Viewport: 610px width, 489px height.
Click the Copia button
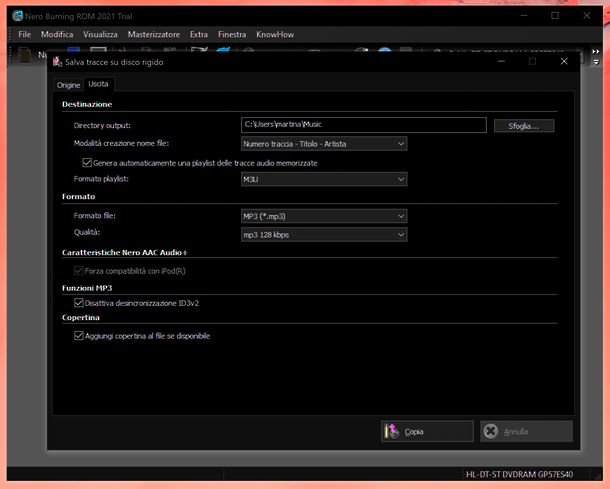pos(427,431)
